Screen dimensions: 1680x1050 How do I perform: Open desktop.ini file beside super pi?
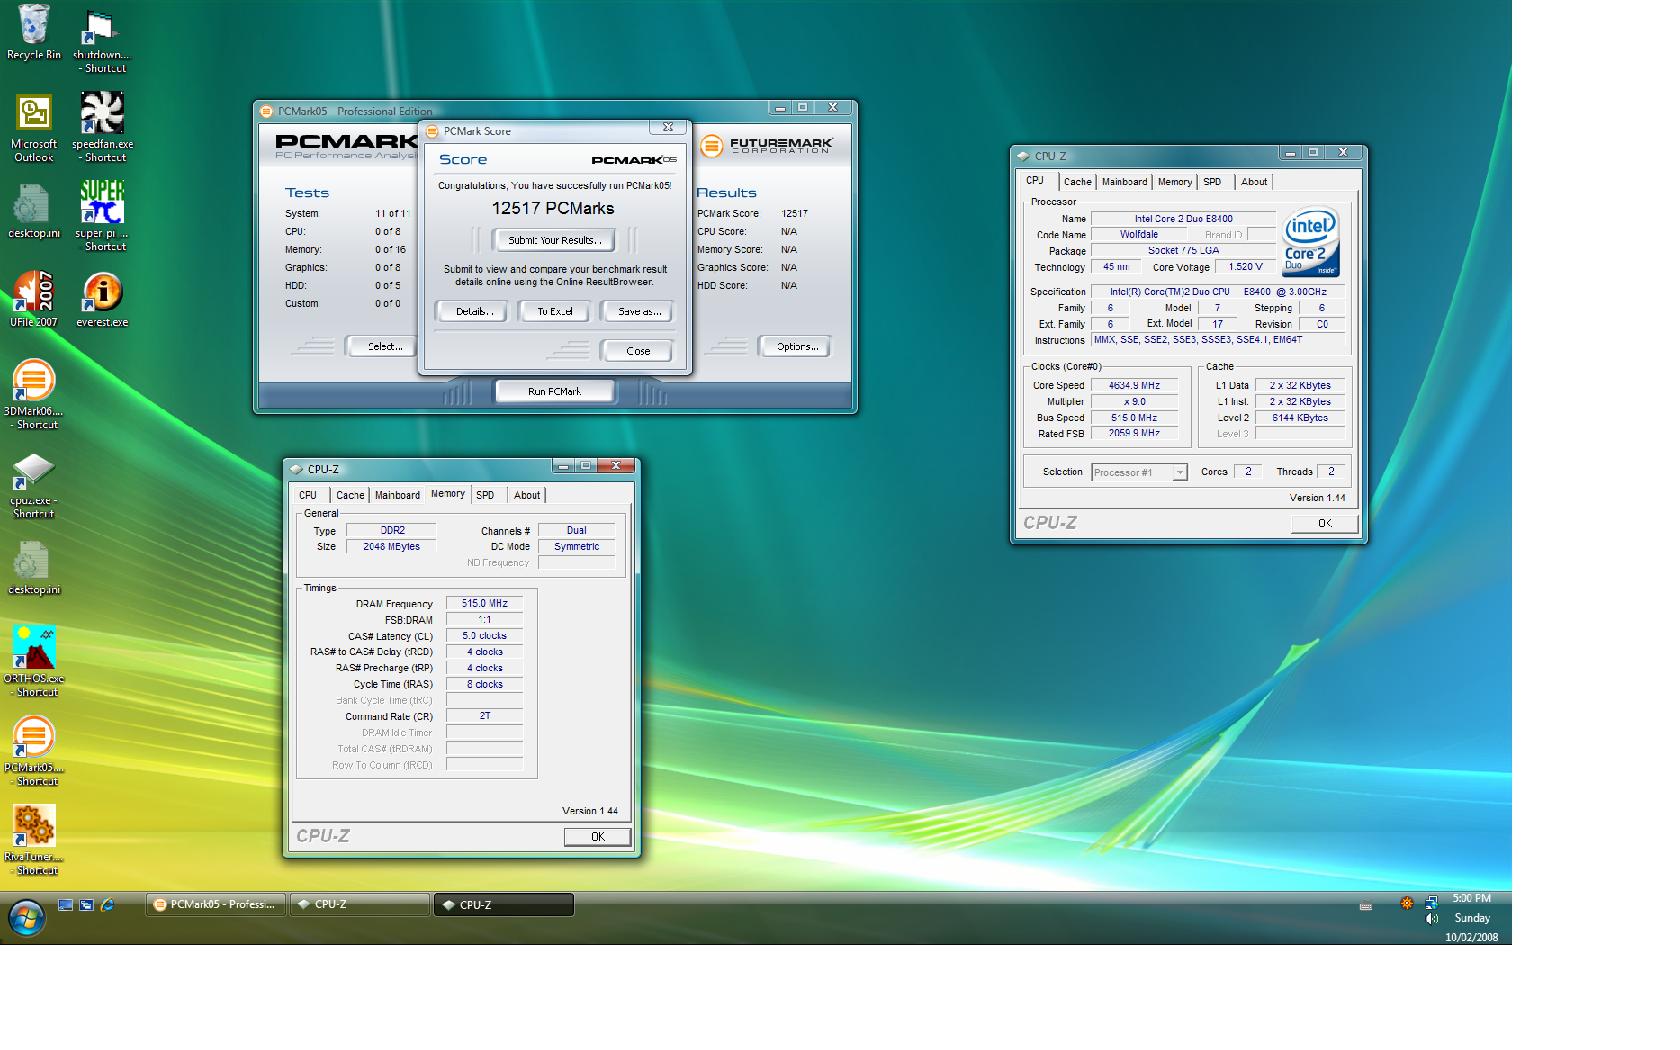[34, 212]
